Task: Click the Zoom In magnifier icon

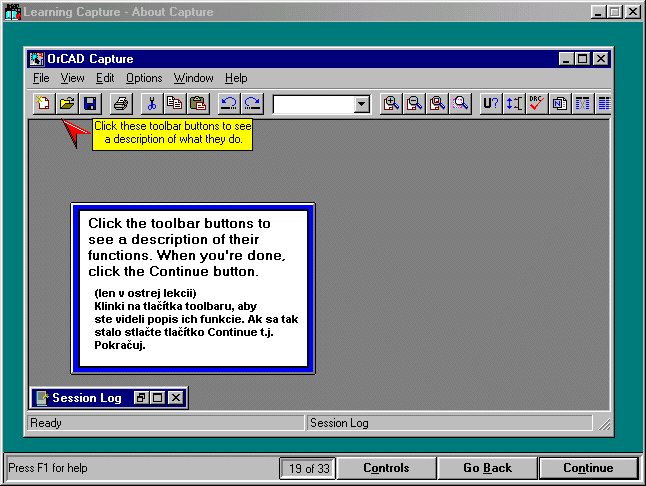Action: (x=391, y=103)
